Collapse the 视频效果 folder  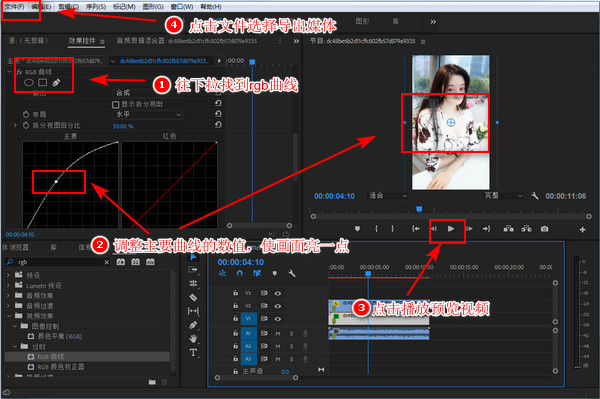[9, 316]
